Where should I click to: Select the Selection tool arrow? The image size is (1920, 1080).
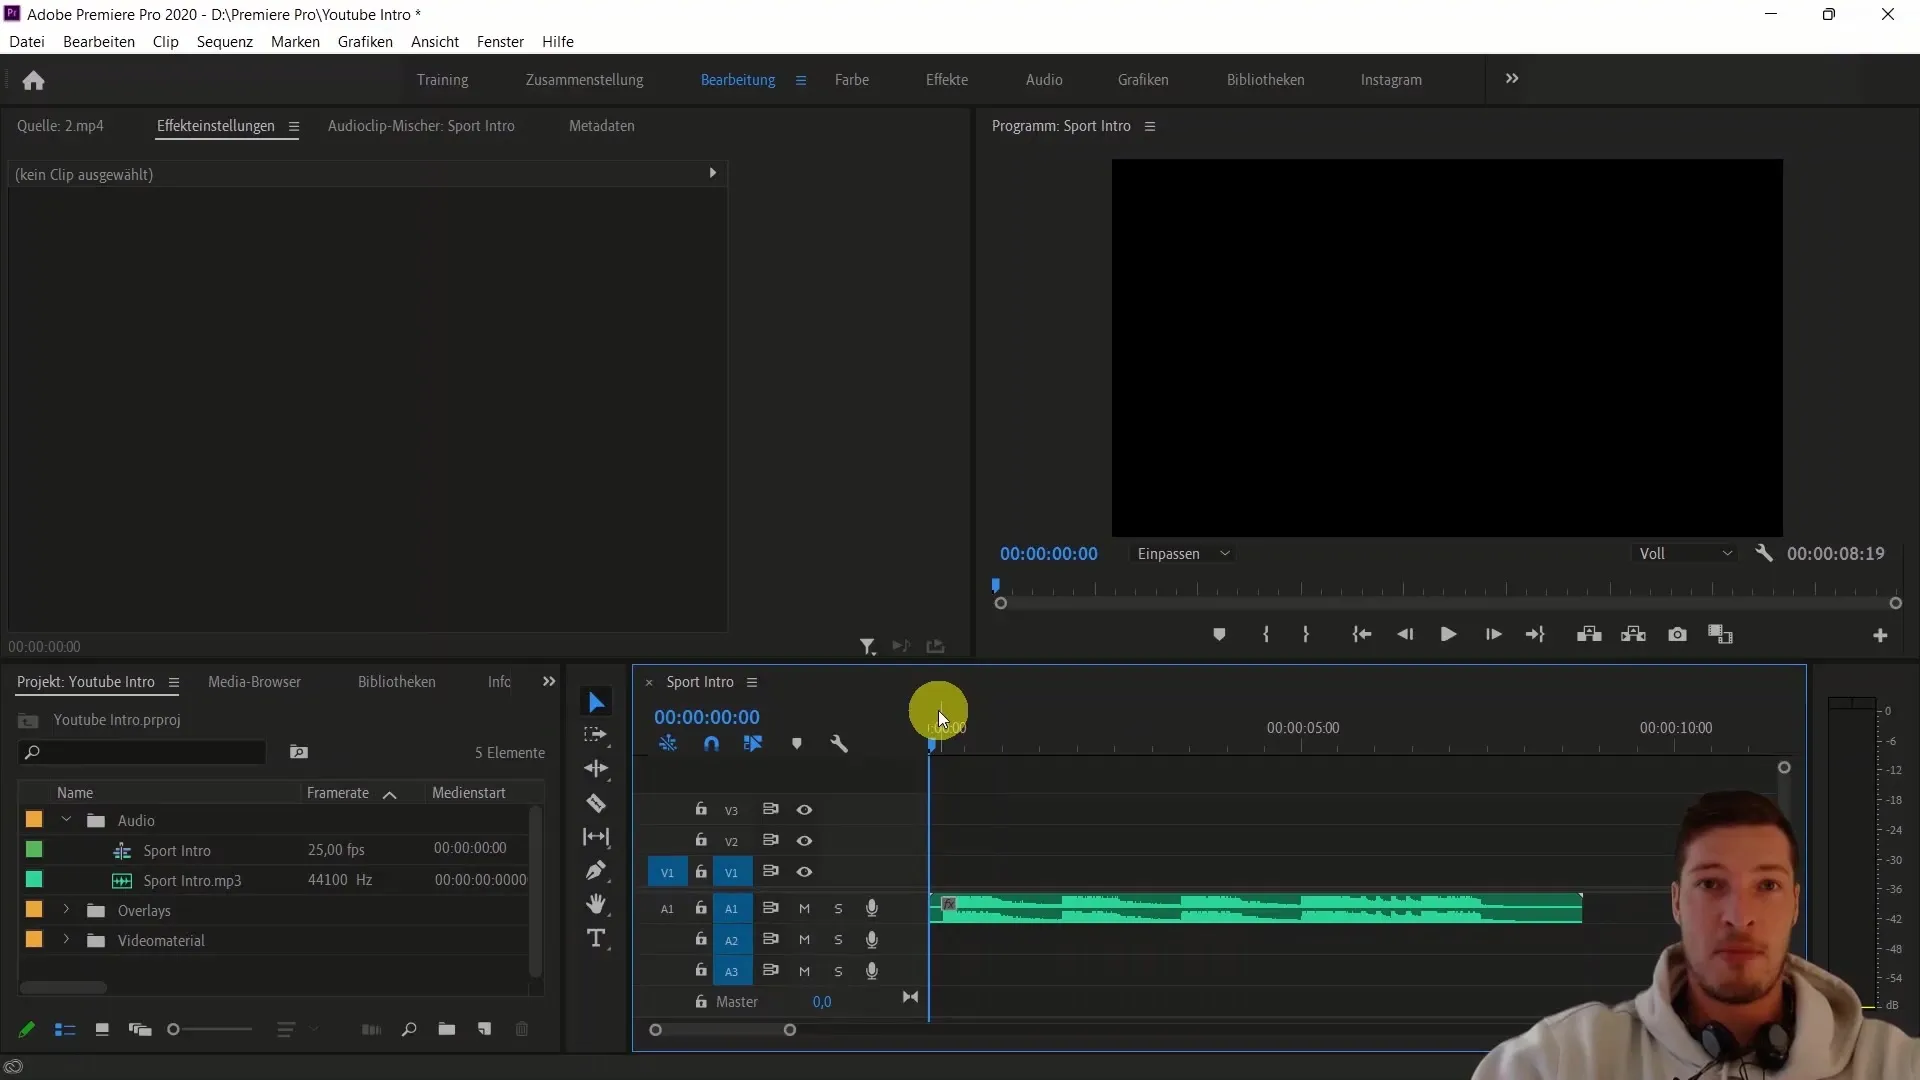click(596, 702)
